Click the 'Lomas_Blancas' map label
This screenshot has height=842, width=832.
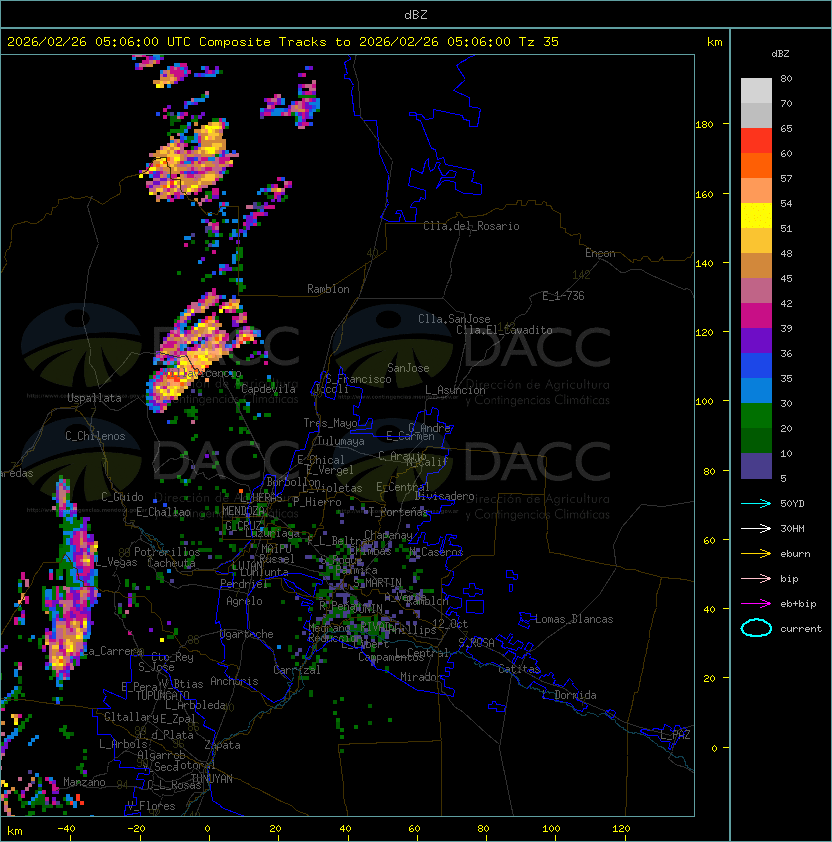tap(574, 619)
